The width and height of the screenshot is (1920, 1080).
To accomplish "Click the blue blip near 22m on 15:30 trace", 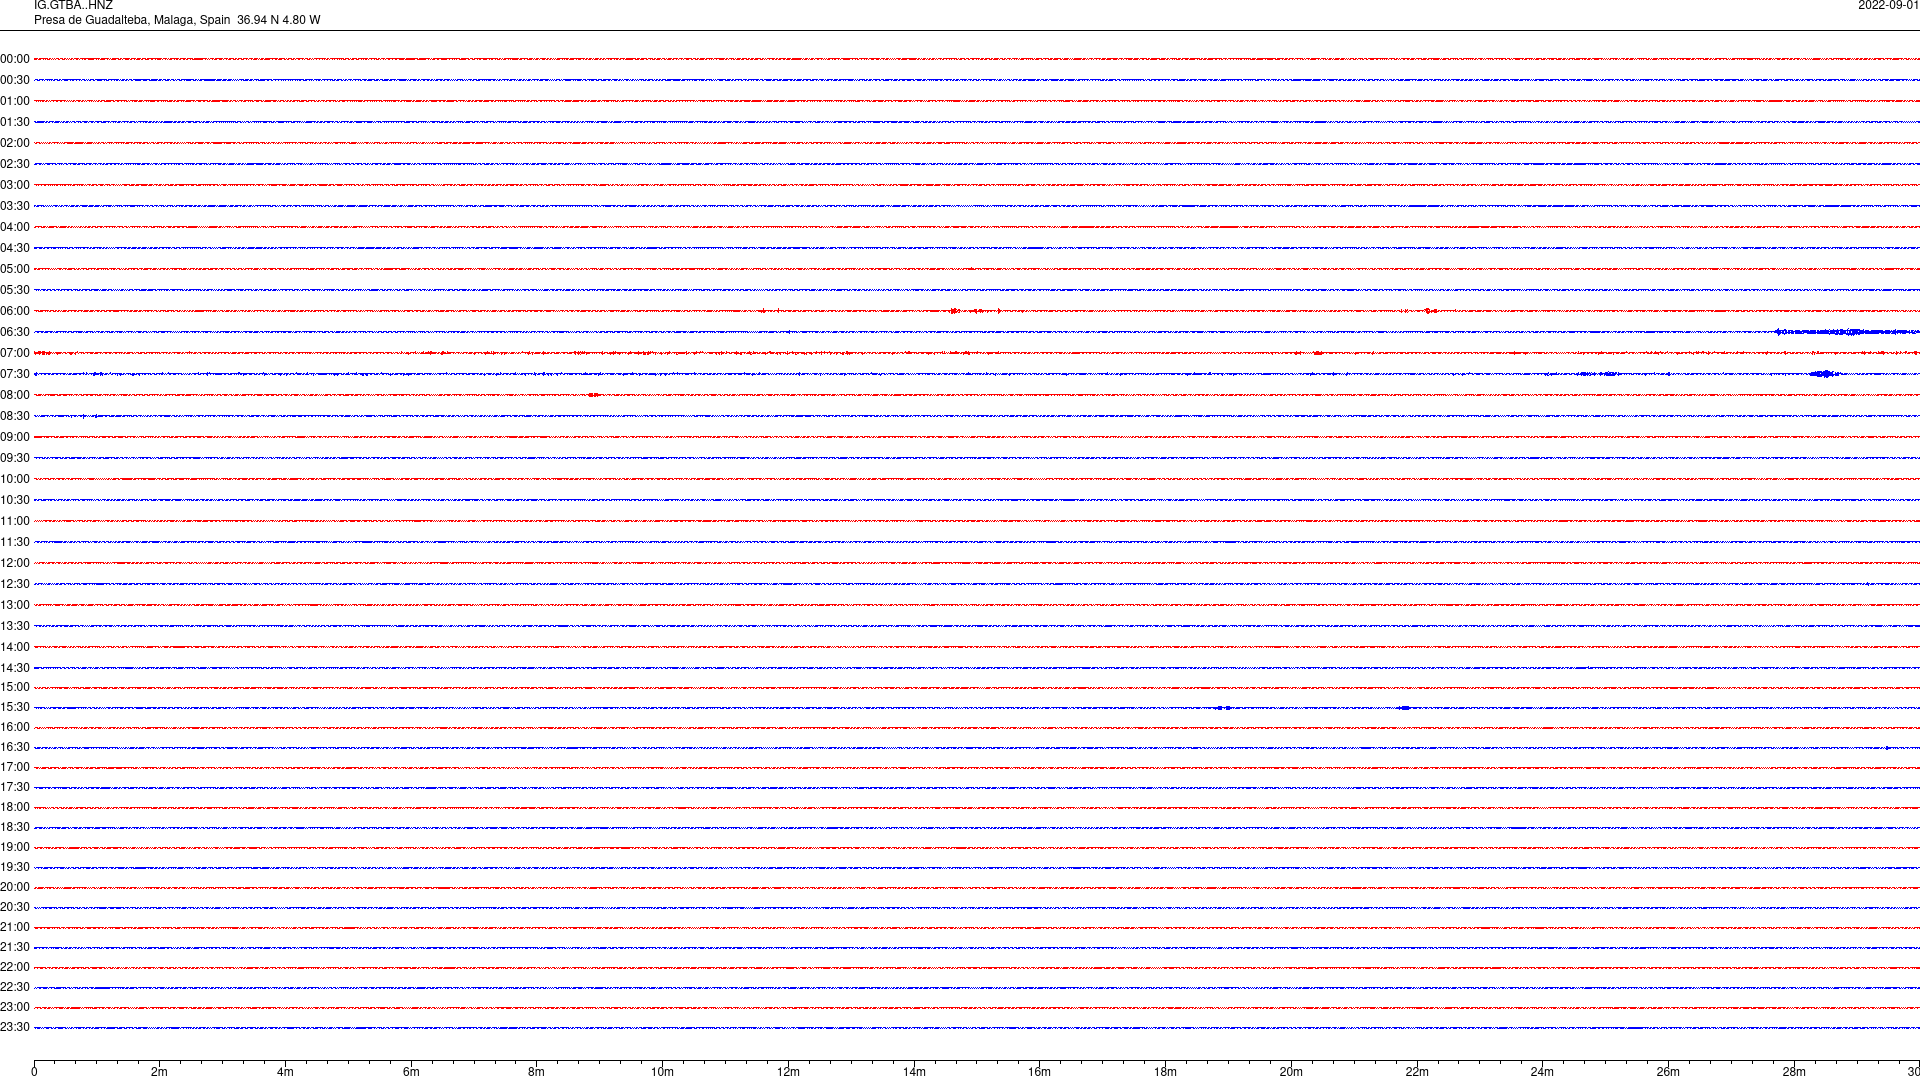I will coord(1404,708).
